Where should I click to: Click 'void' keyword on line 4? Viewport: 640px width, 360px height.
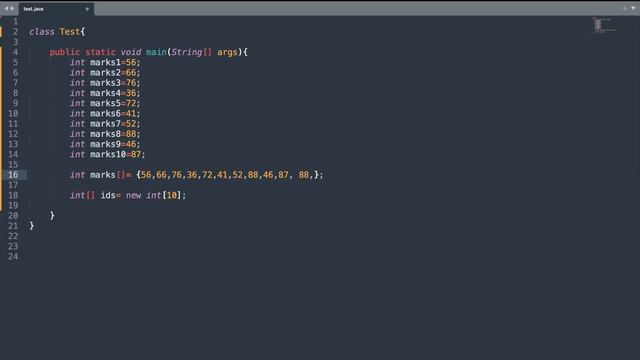[x=131, y=52]
